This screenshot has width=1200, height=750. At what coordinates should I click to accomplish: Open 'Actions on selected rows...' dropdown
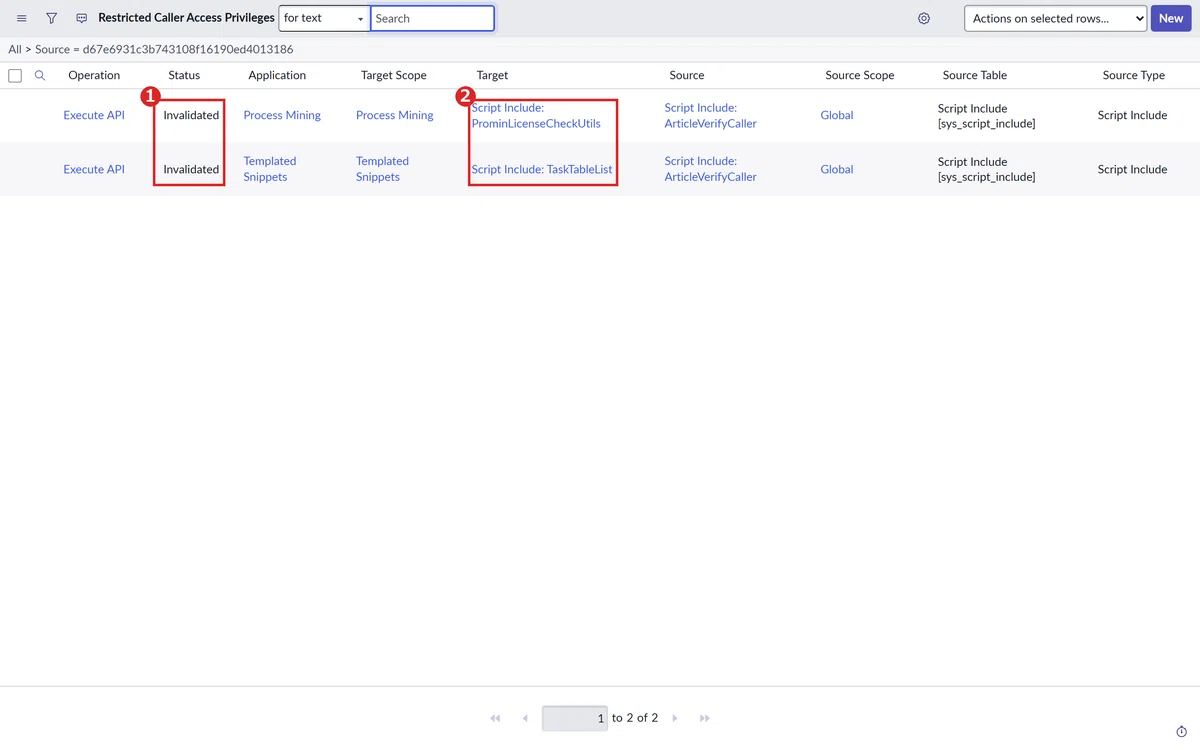pos(1055,18)
